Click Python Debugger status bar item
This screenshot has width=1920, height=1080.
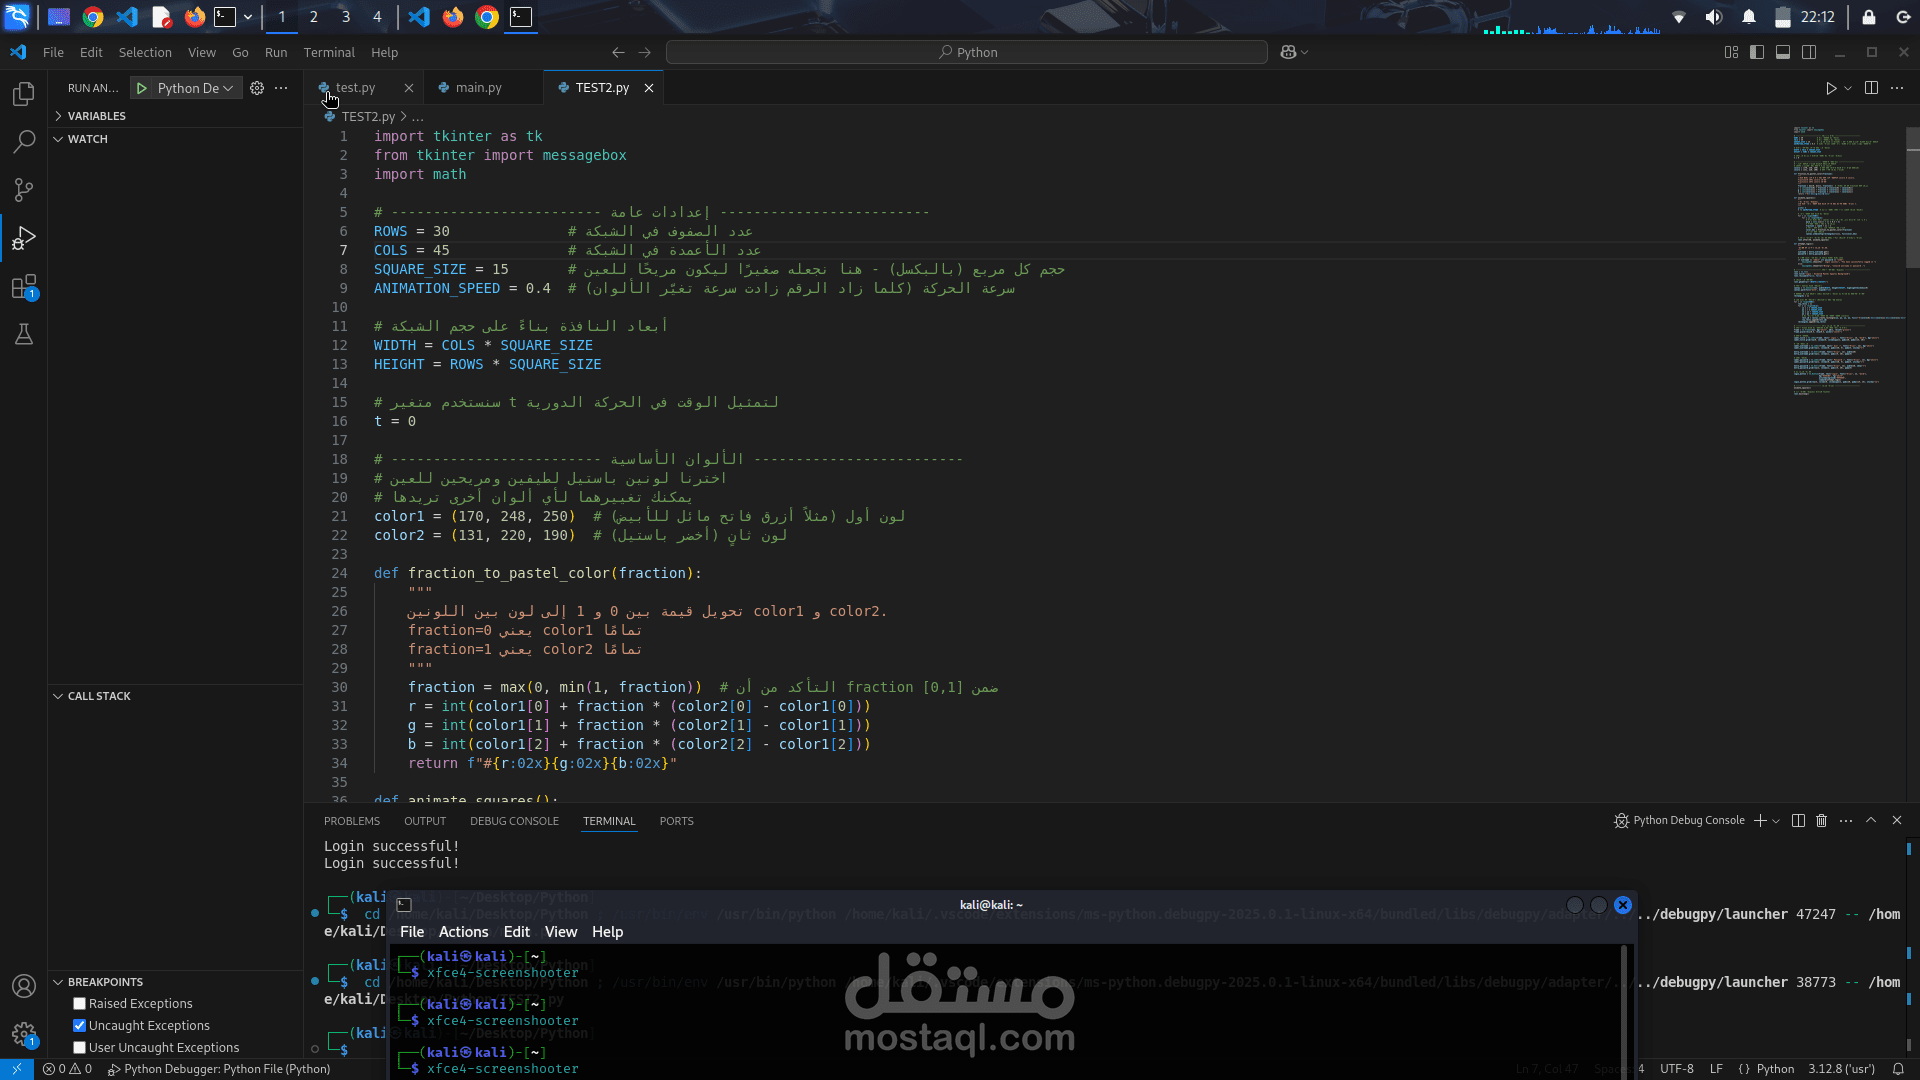(x=219, y=1069)
